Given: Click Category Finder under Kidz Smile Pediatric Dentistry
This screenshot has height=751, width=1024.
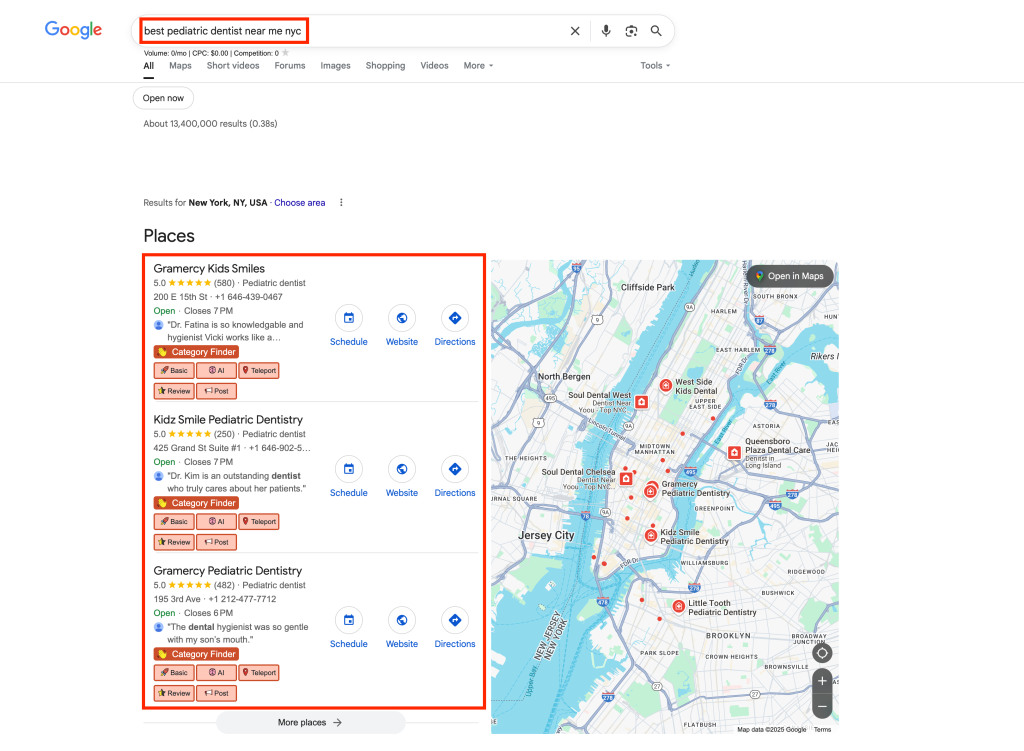Looking at the screenshot, I should pos(196,503).
